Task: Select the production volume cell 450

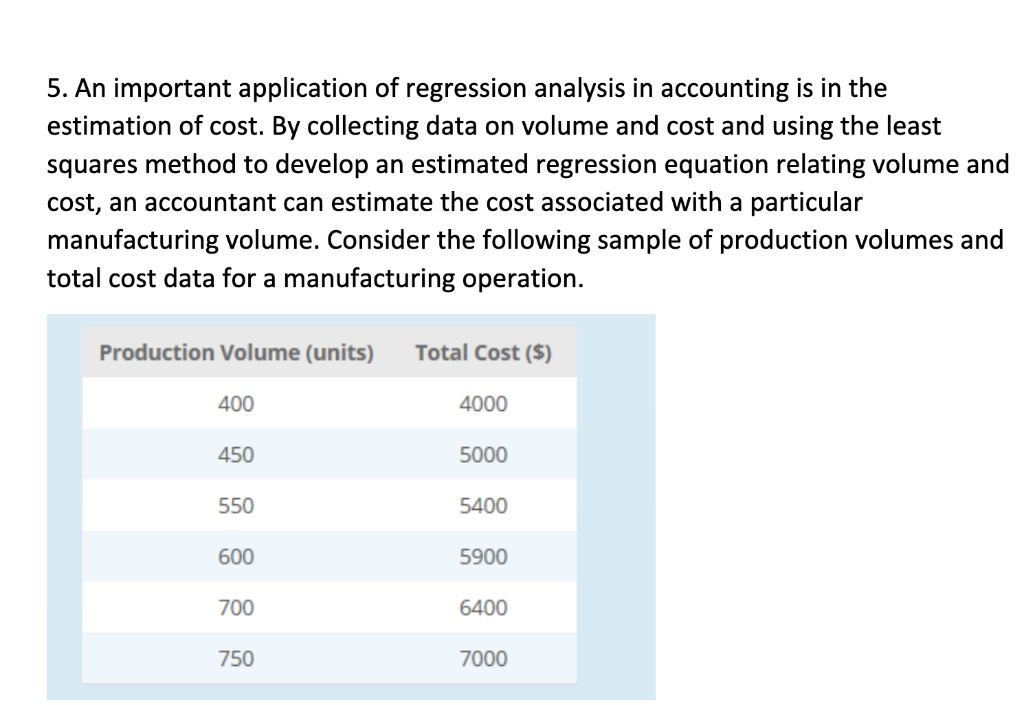Action: [236, 454]
